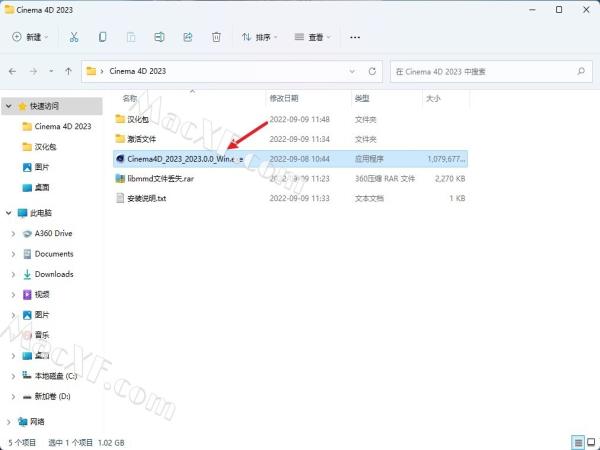
Task: Open 音乐 in sidebar
Action: (x=42, y=335)
